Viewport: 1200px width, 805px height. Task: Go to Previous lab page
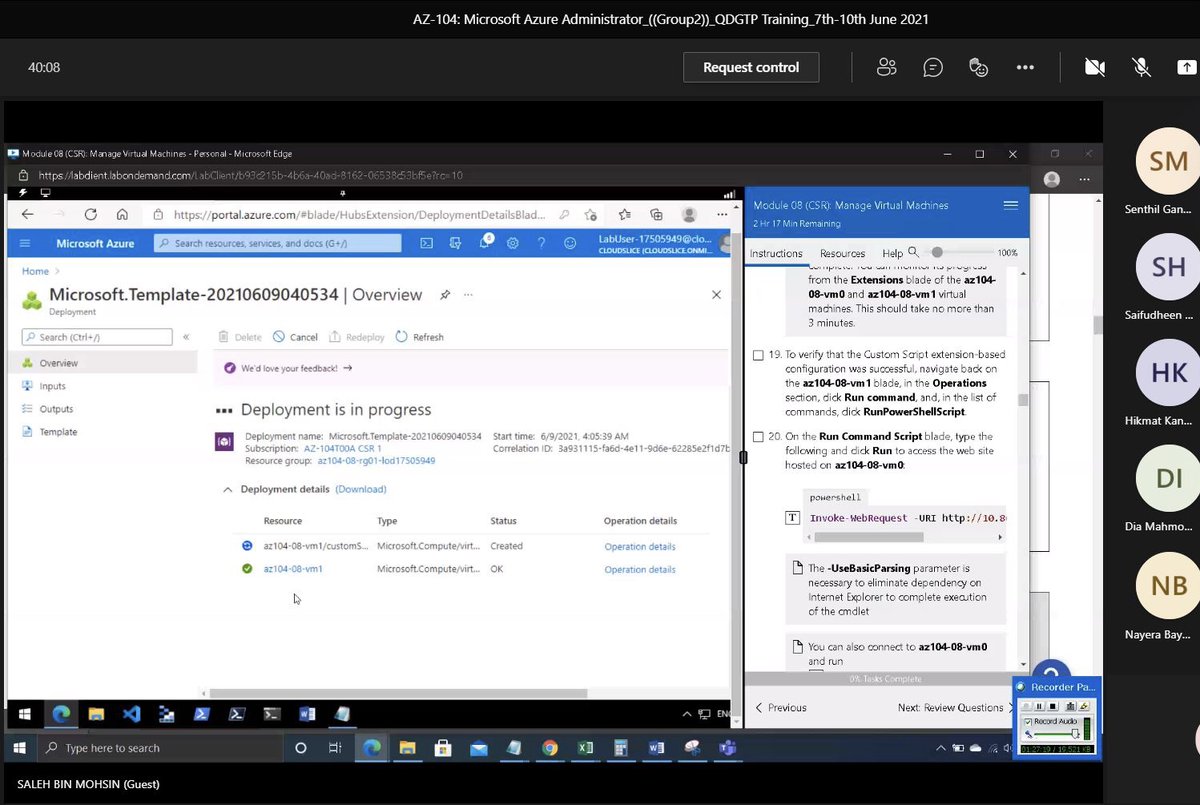[x=781, y=707]
